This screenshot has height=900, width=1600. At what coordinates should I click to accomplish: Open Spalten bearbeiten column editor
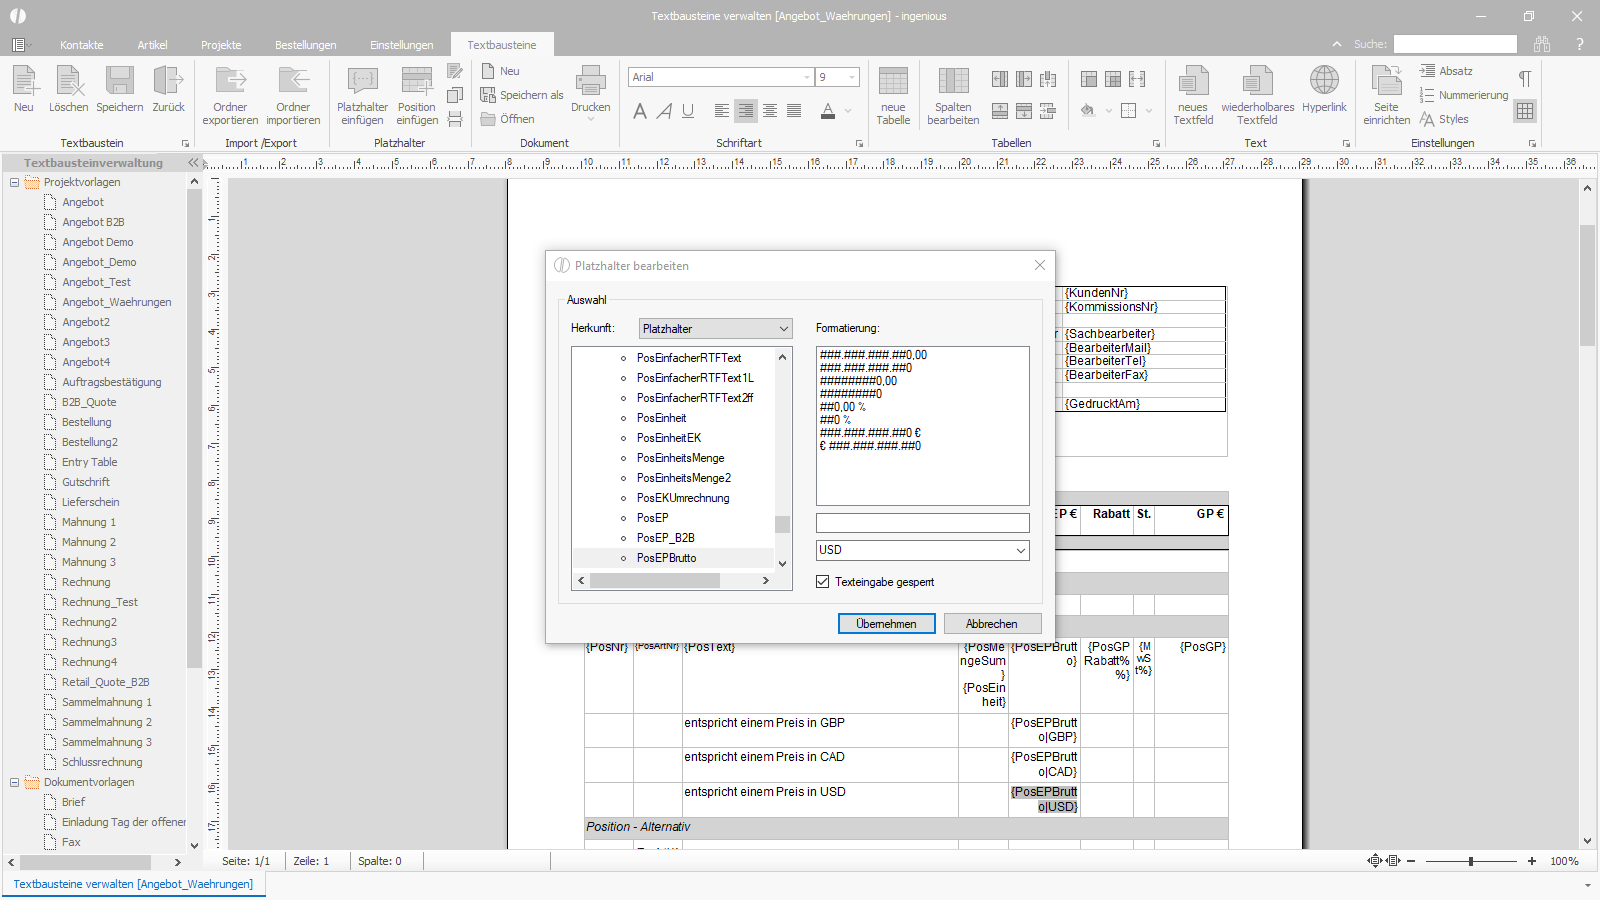(953, 95)
